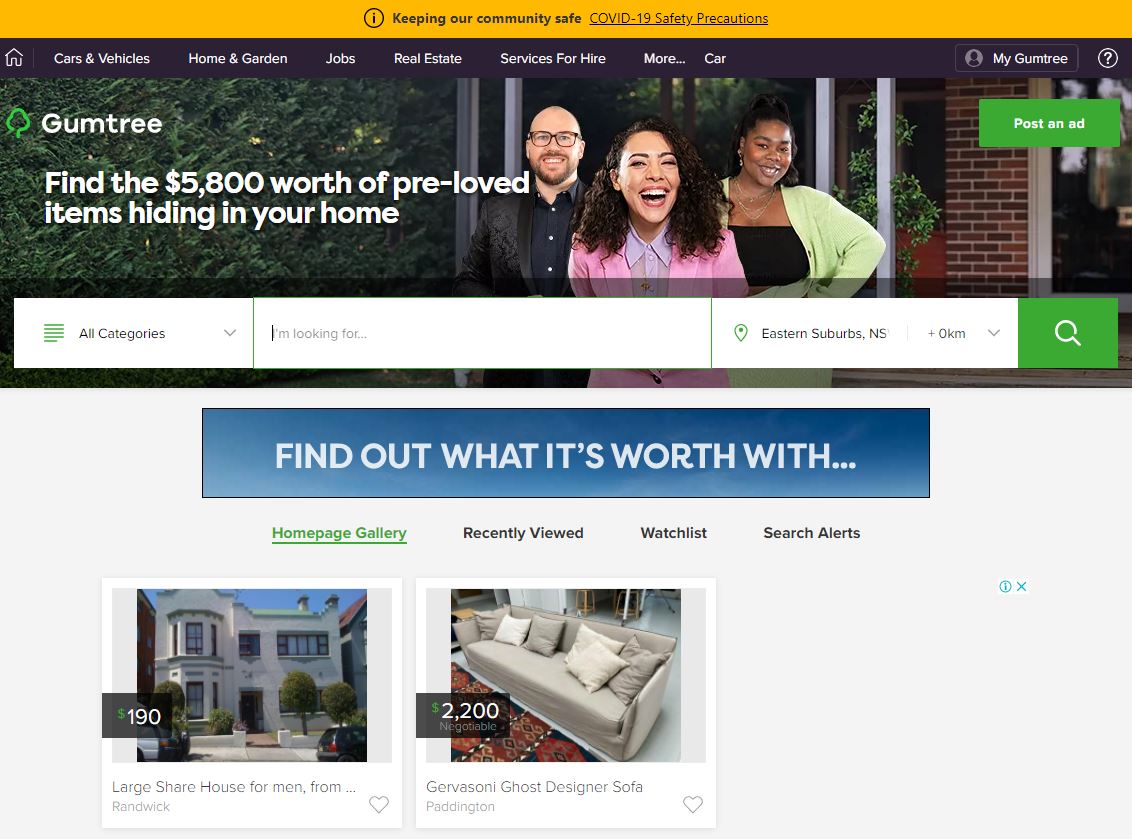
Task: Open the +0km distance dropdown
Action: point(963,333)
